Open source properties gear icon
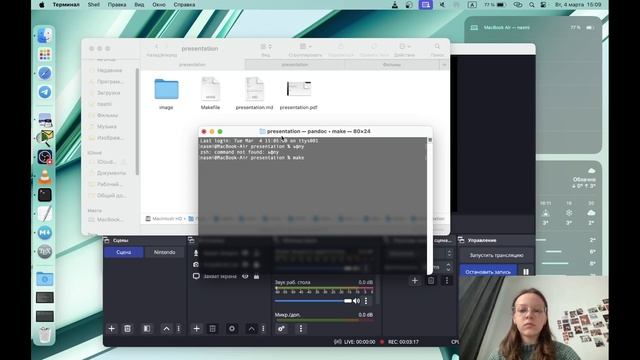The image size is (640, 360). (232, 329)
